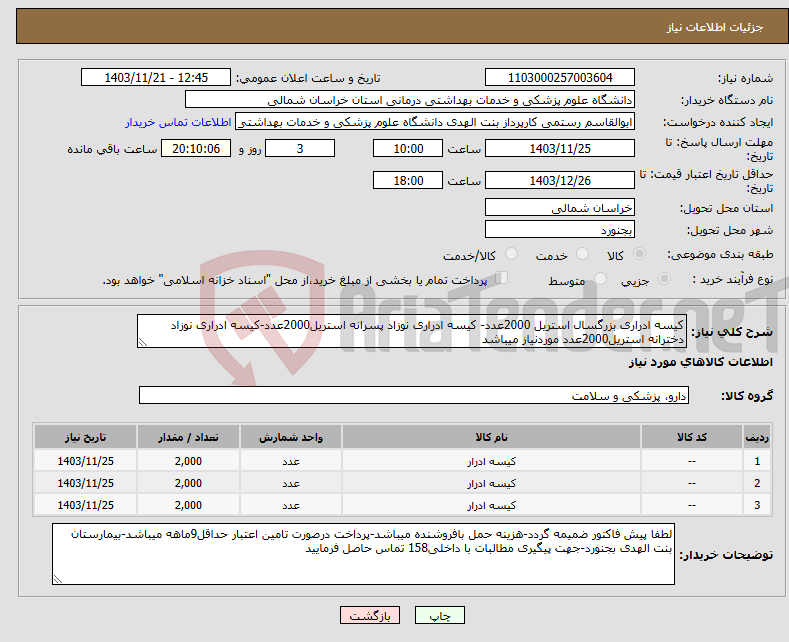Image resolution: width=789 pixels, height=642 pixels.
Task: Click the بازگشت (back) button
Action: coord(370,615)
